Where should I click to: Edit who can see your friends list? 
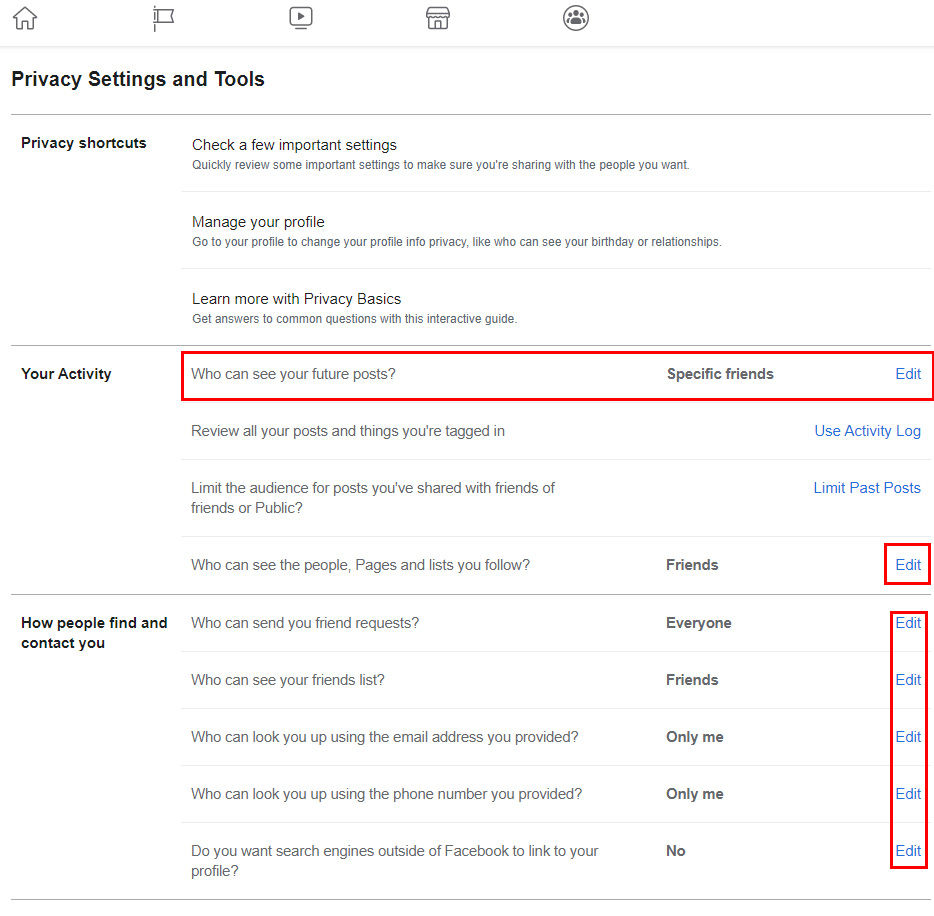[x=907, y=680]
